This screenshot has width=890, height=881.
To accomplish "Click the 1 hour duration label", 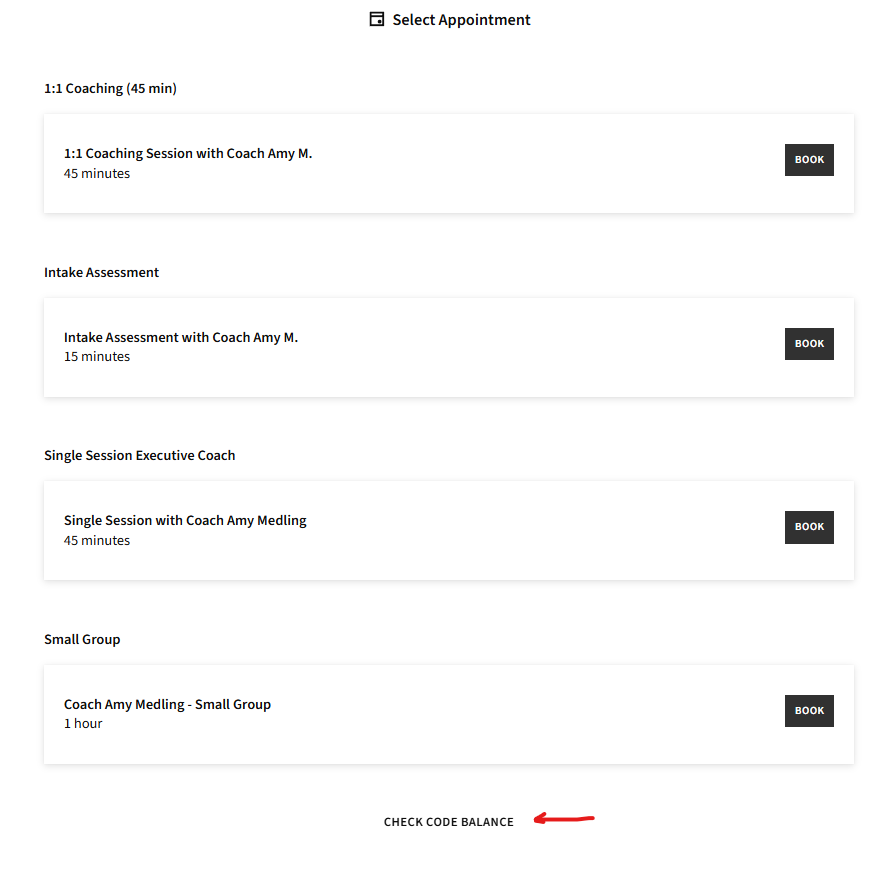I will tap(83, 723).
